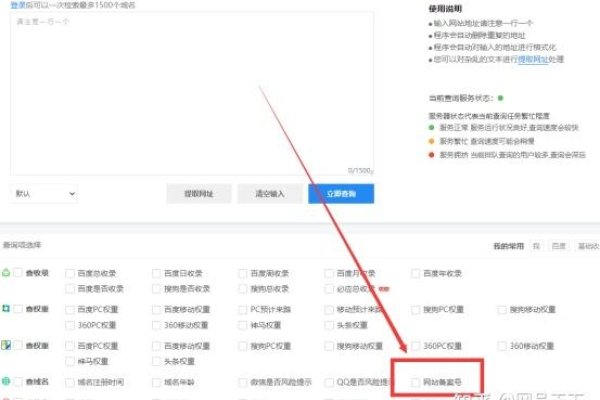Enable the 百度年收录 checkbox
Image resolution: width=600 pixels, height=400 pixels.
pos(416,273)
